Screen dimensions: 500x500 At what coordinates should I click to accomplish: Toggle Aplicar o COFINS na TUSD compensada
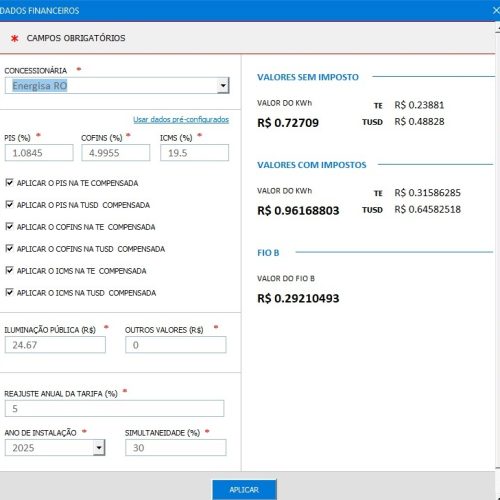click(x=9, y=249)
